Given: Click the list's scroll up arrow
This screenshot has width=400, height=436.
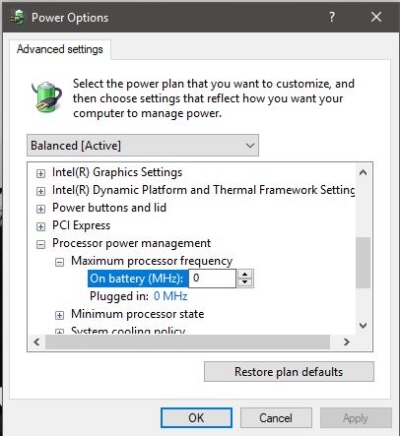Looking at the screenshot, I should click(363, 172).
